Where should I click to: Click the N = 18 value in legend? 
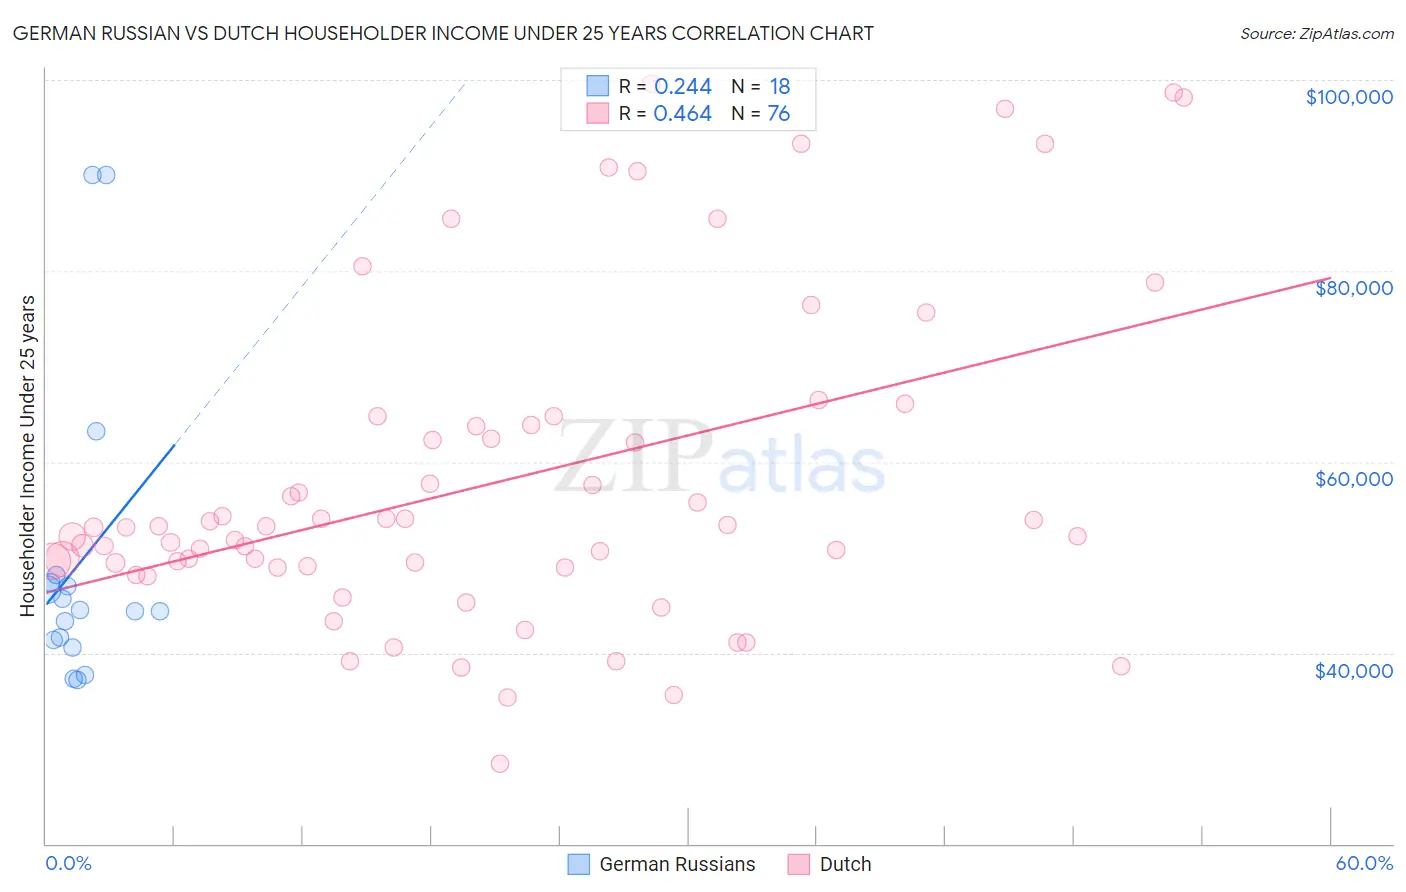click(761, 86)
